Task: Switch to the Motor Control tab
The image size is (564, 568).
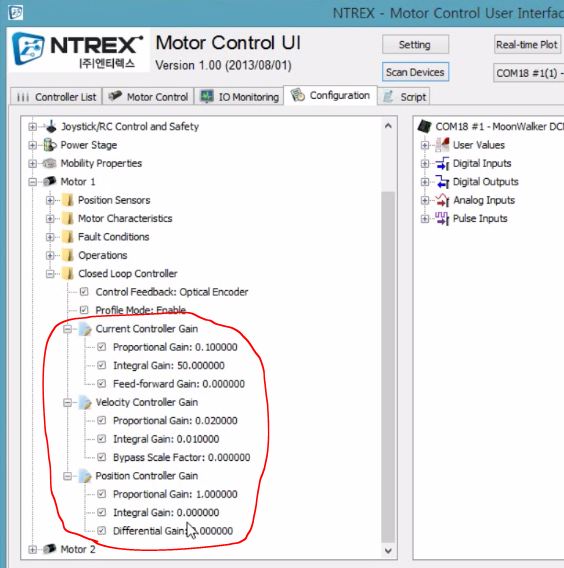Action: tap(148, 97)
